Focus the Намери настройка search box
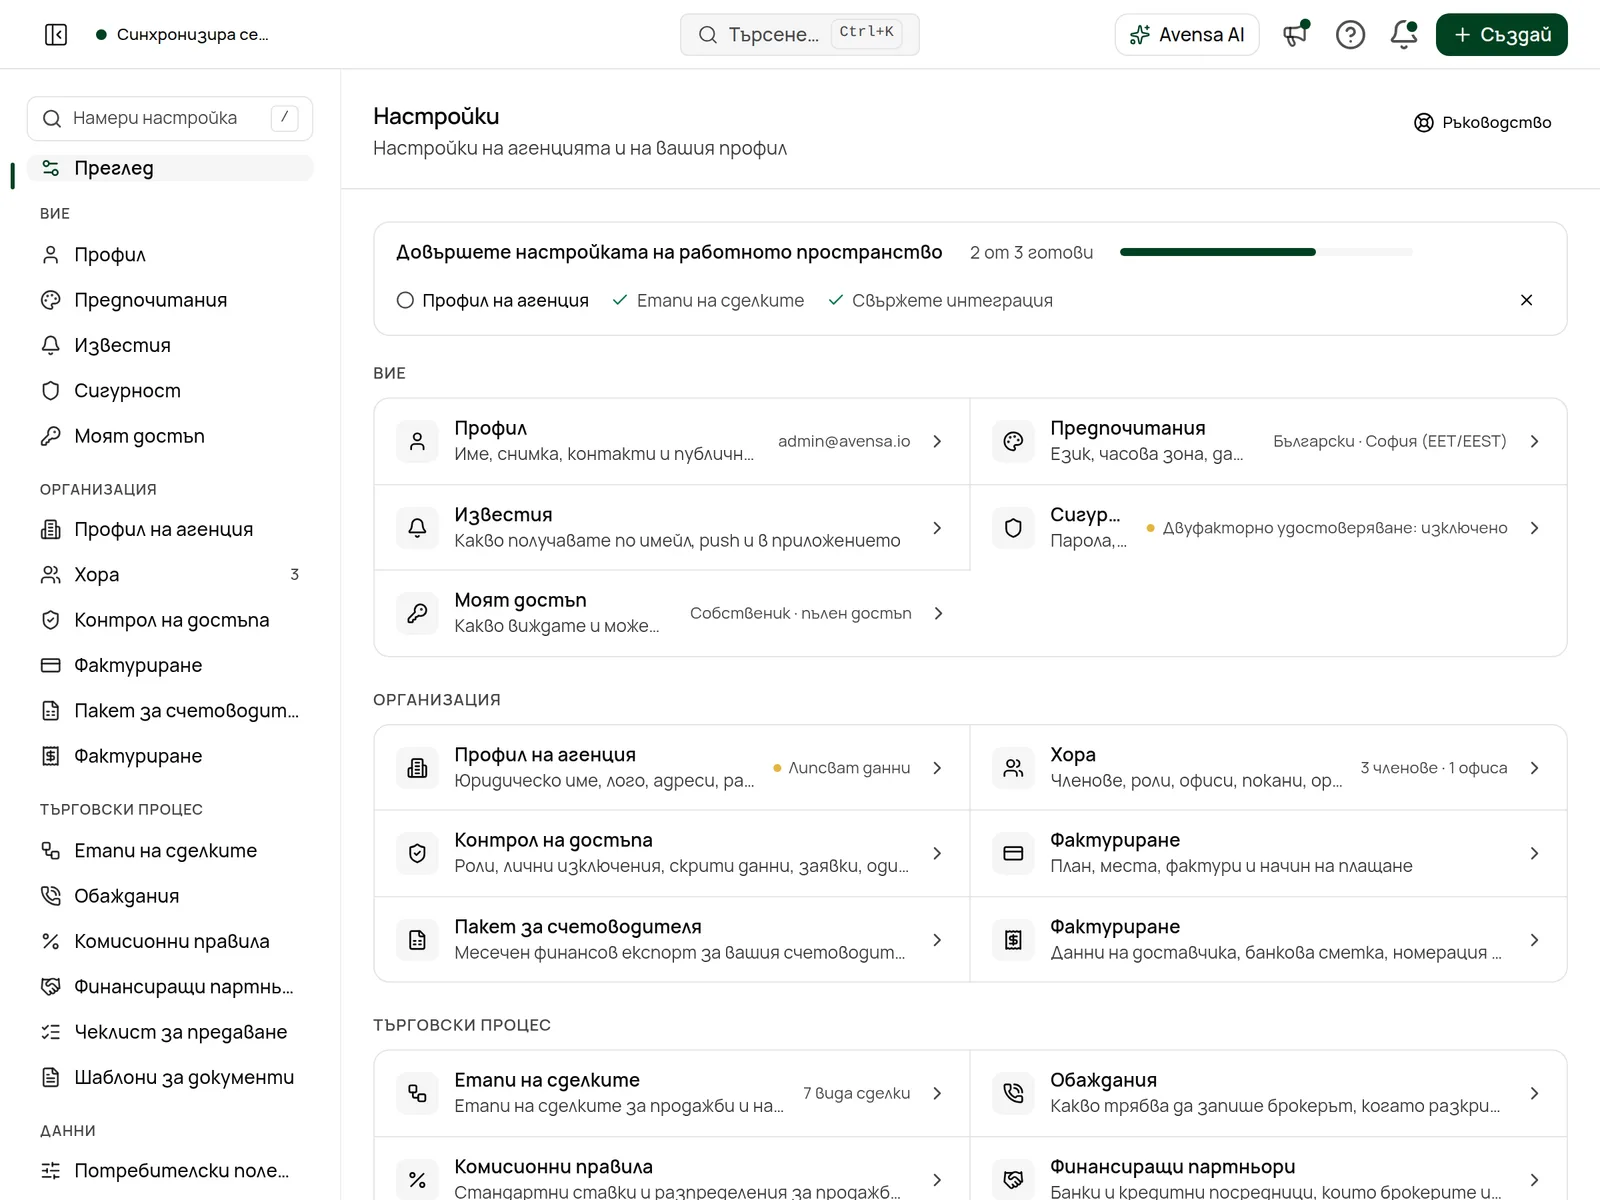 (x=170, y=118)
